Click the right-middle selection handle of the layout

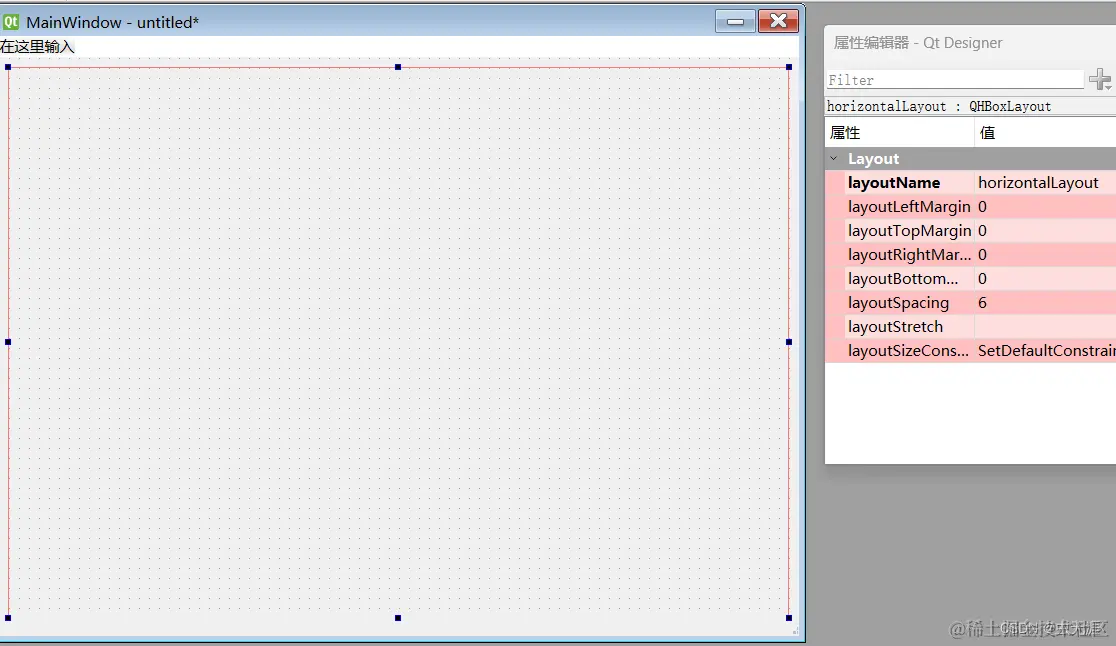pos(789,342)
